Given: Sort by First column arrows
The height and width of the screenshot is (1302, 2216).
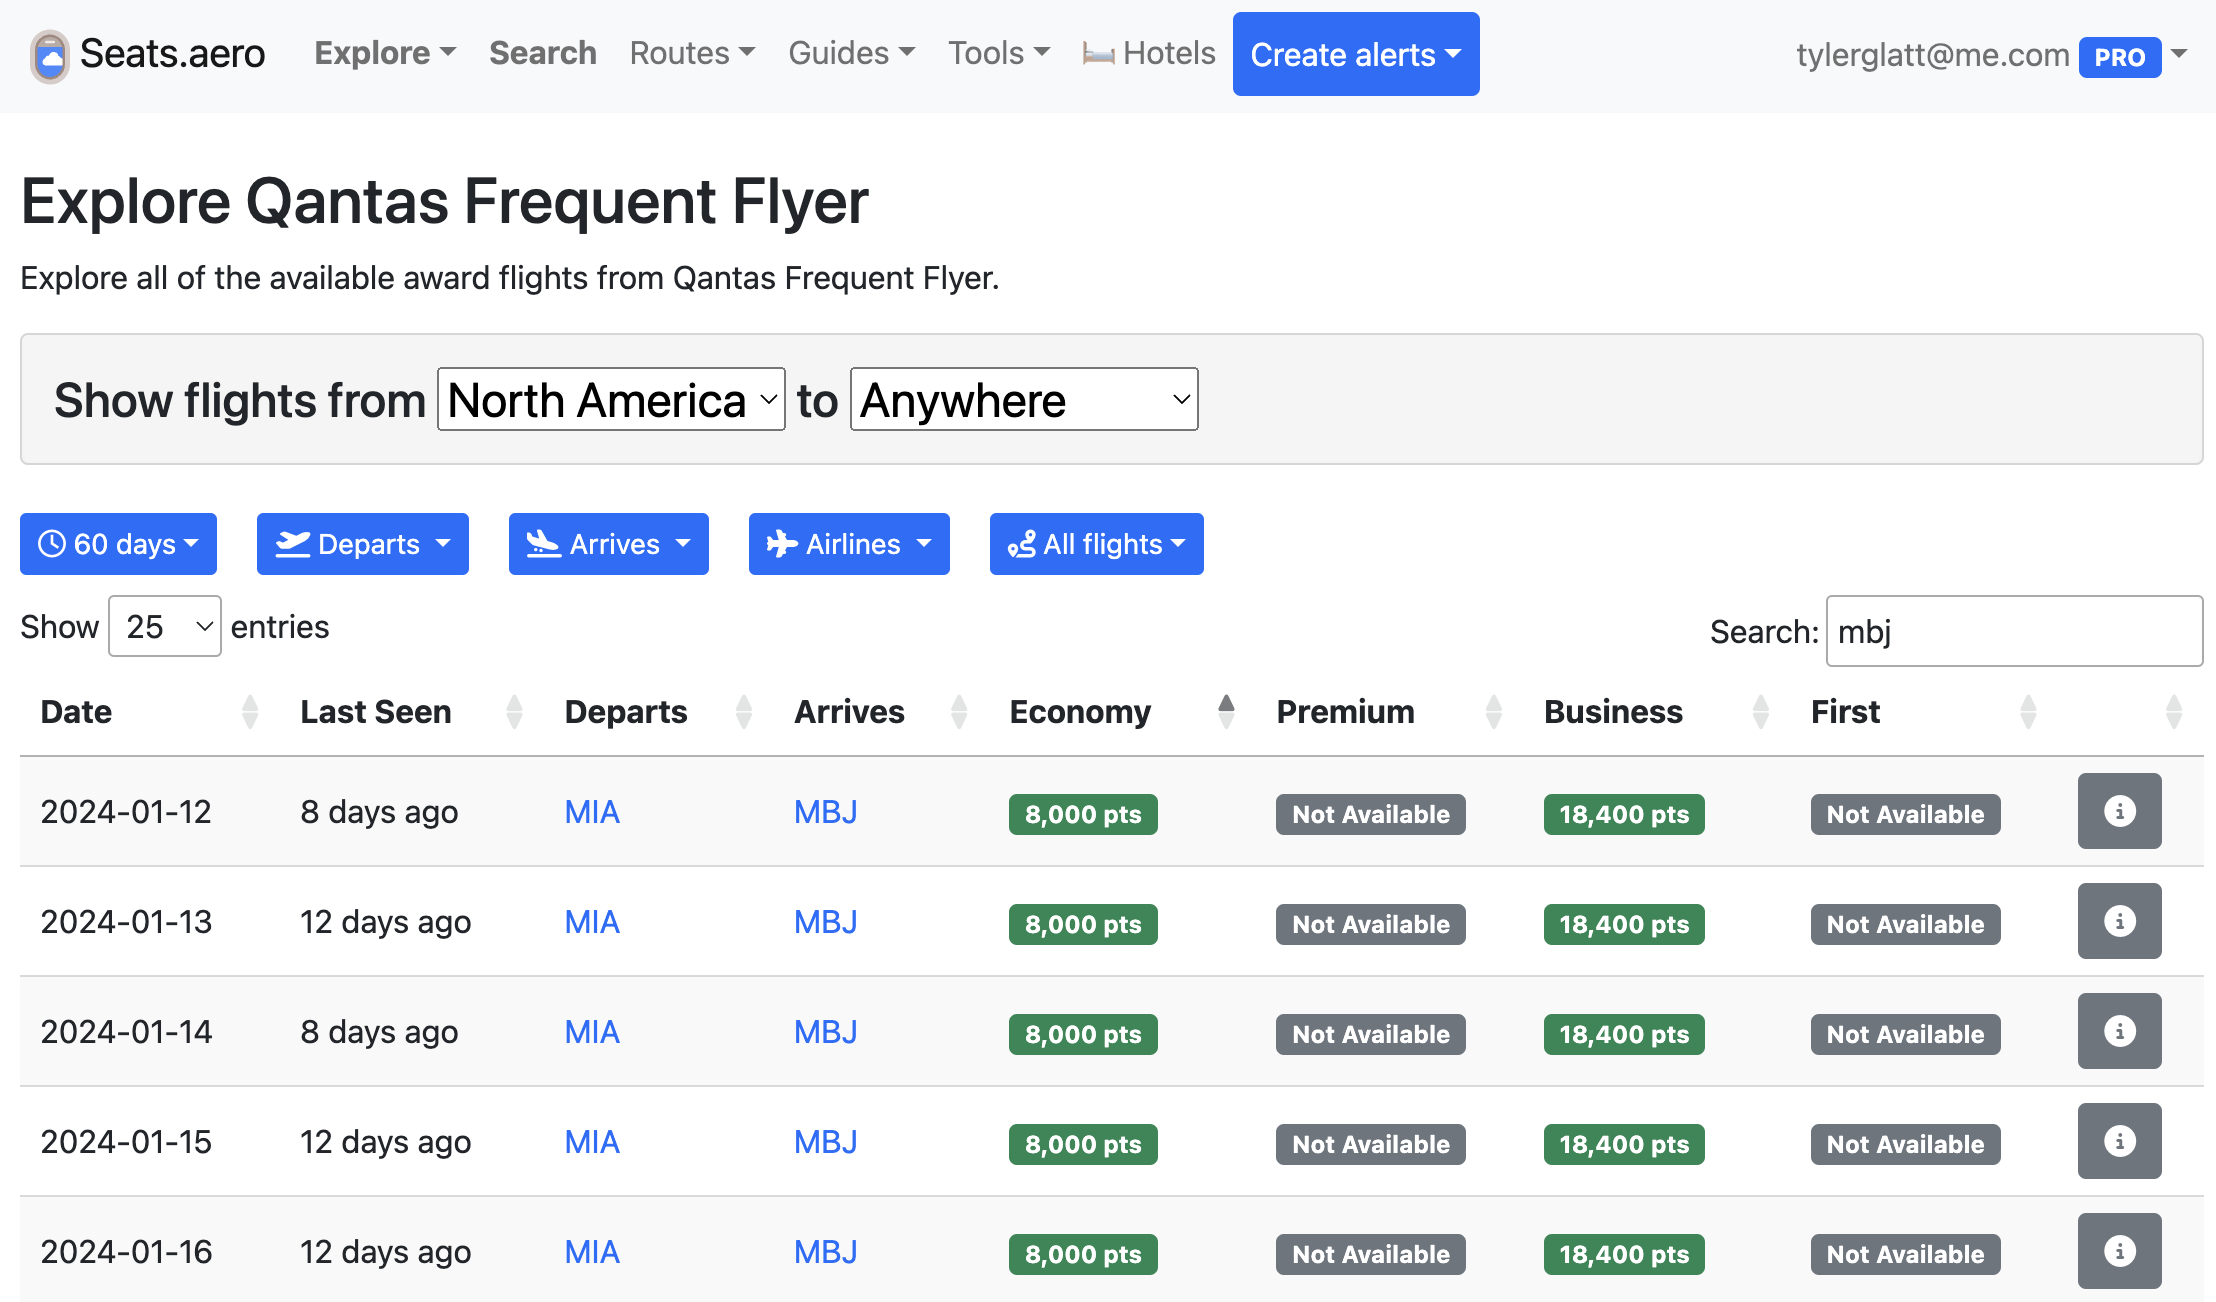Looking at the screenshot, I should click(2028, 712).
